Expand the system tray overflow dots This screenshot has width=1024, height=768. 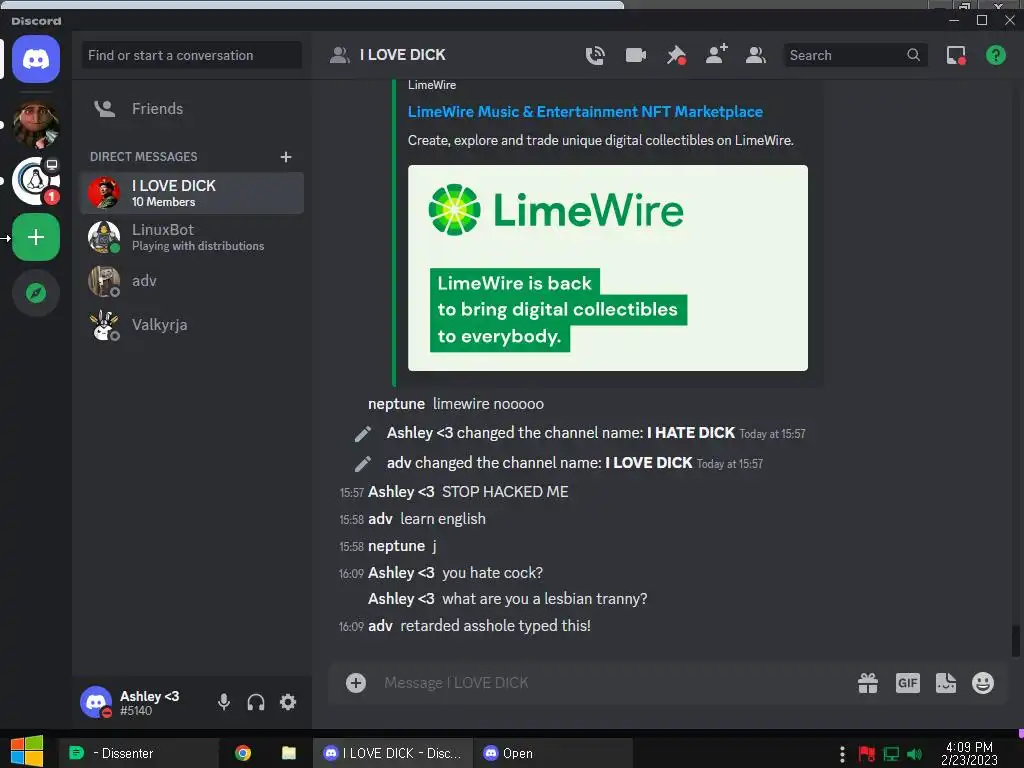pyautogui.click(x=842, y=754)
